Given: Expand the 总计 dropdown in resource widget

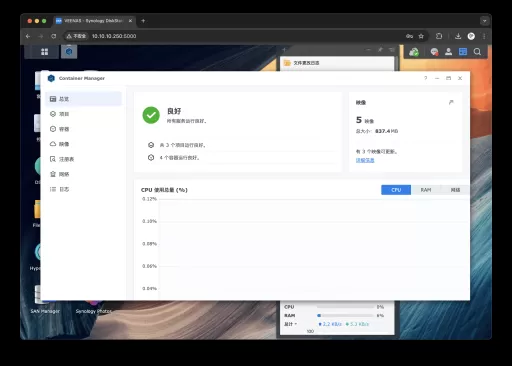Looking at the screenshot, I should pos(290,324).
